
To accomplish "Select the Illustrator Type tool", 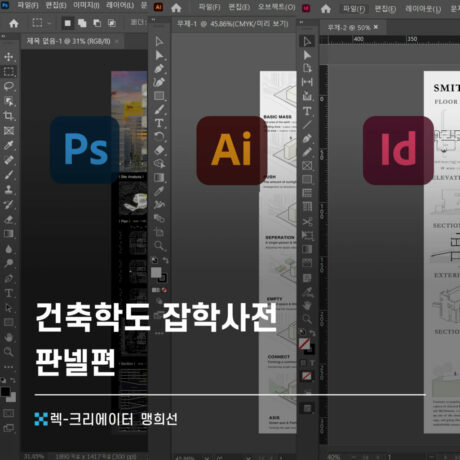I will (159, 123).
